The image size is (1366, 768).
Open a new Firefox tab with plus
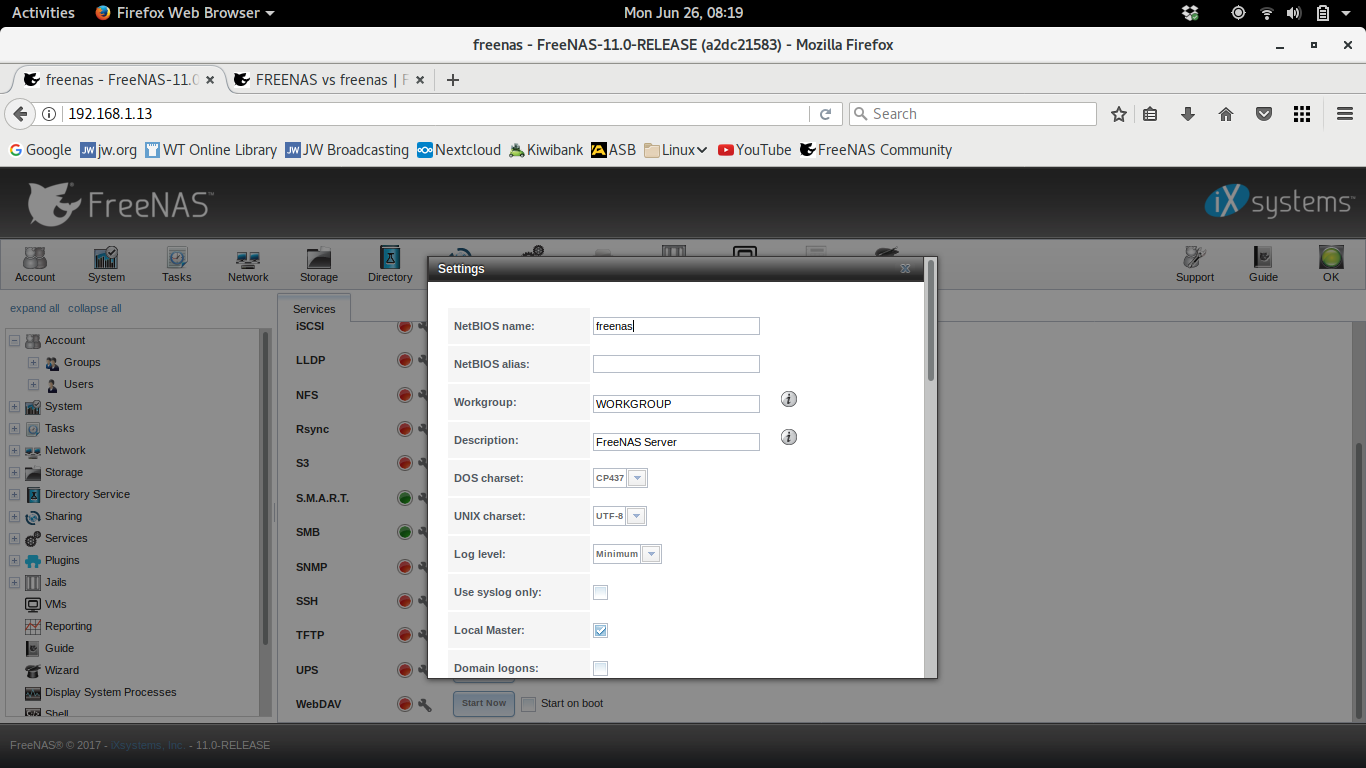click(x=453, y=80)
